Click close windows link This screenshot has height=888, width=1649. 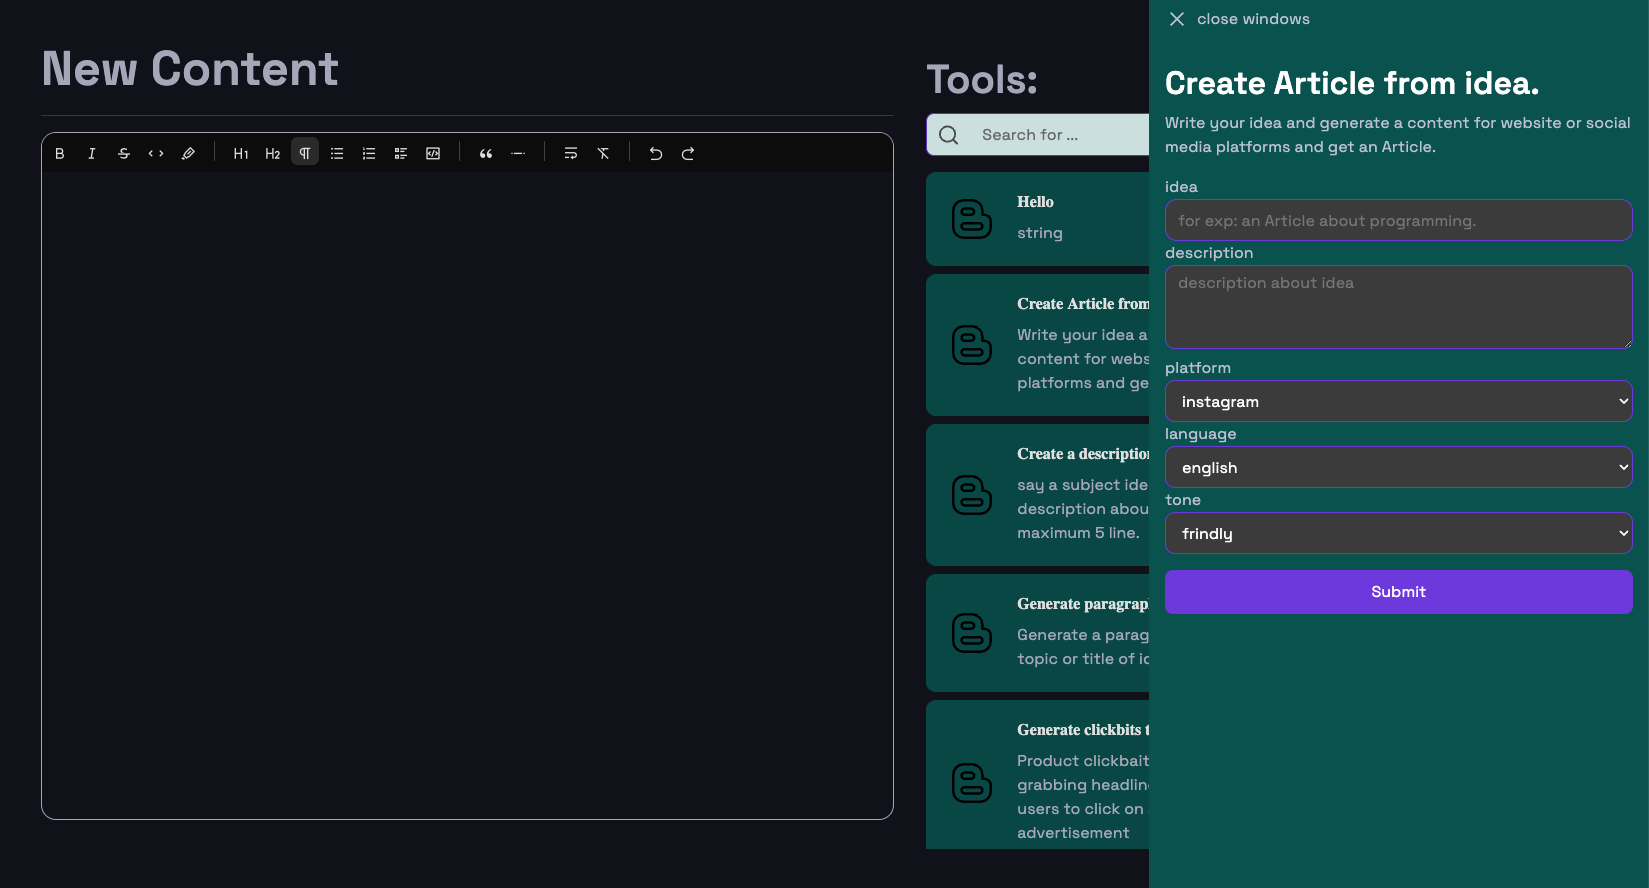[x=1239, y=19]
